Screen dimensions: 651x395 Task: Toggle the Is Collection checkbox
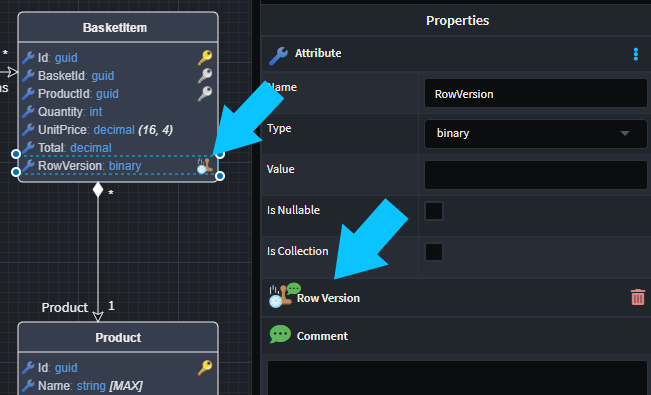(434, 252)
